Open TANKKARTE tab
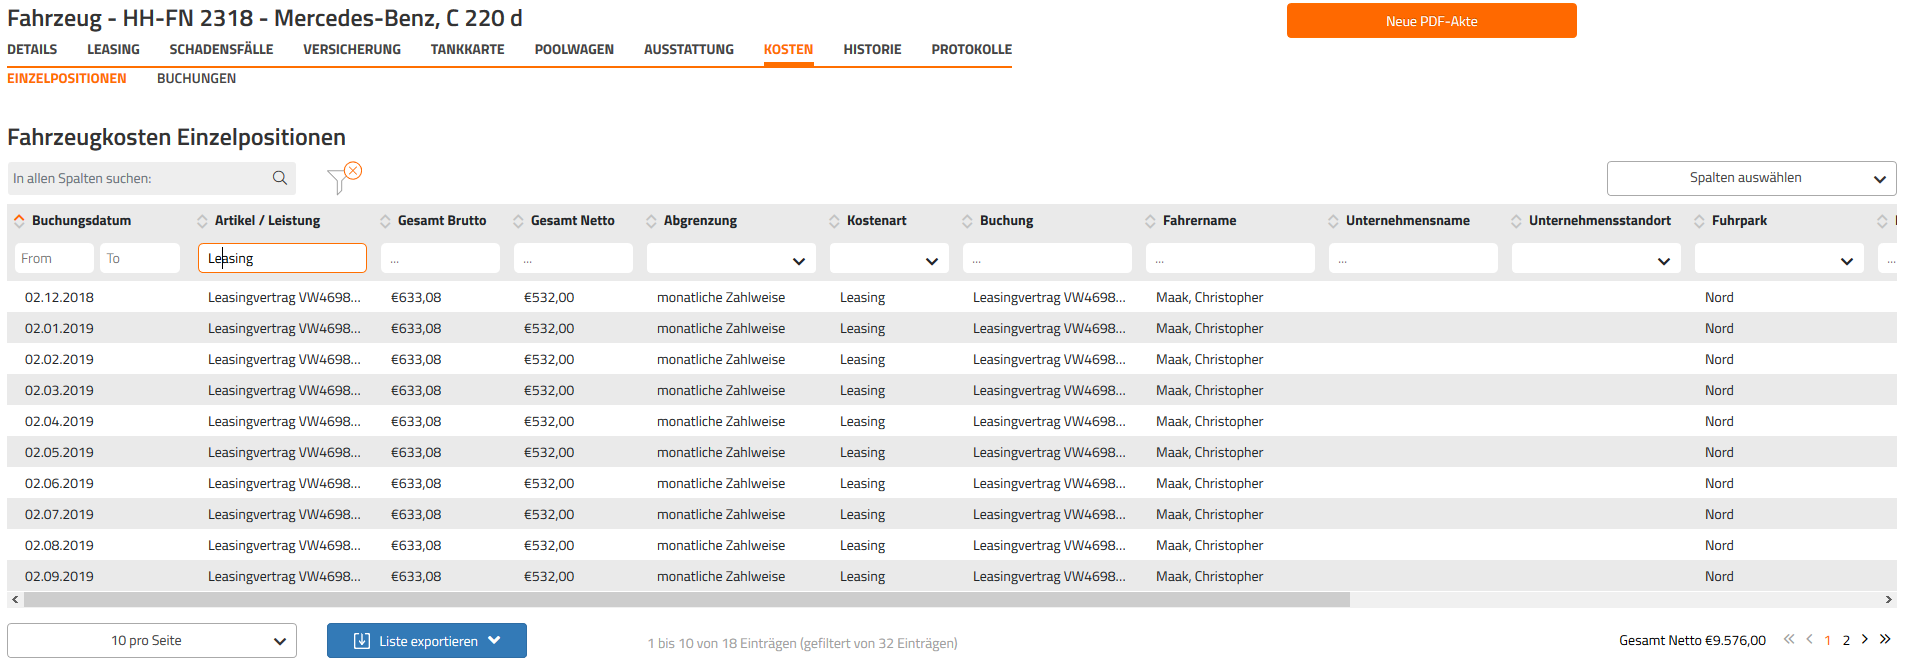 point(468,49)
